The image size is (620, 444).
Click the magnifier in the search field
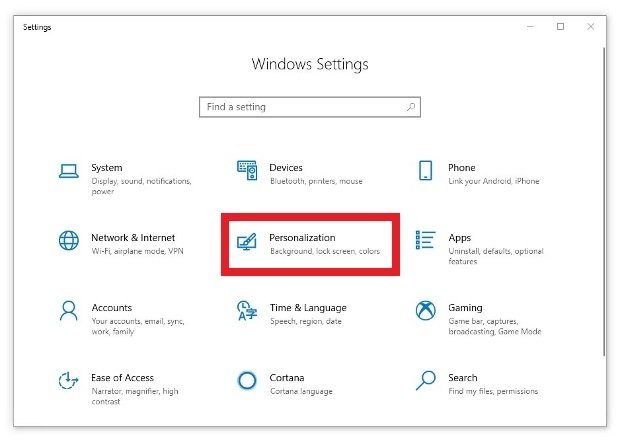tap(411, 107)
